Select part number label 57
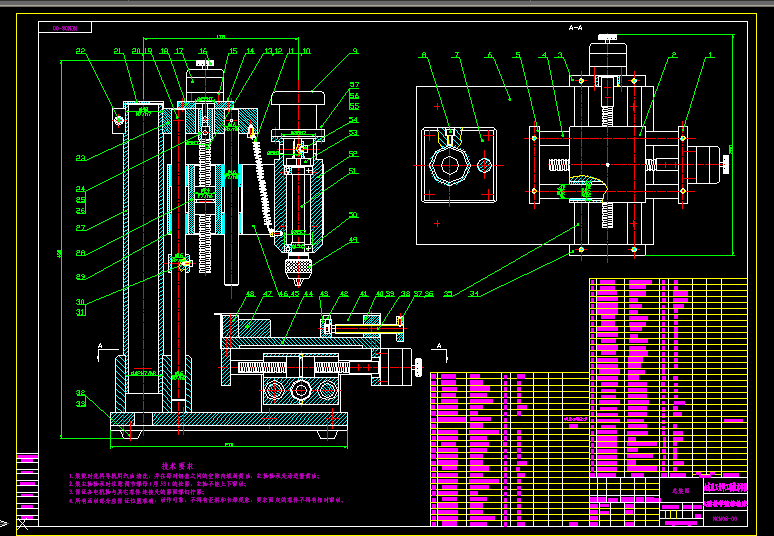 [x=354, y=85]
